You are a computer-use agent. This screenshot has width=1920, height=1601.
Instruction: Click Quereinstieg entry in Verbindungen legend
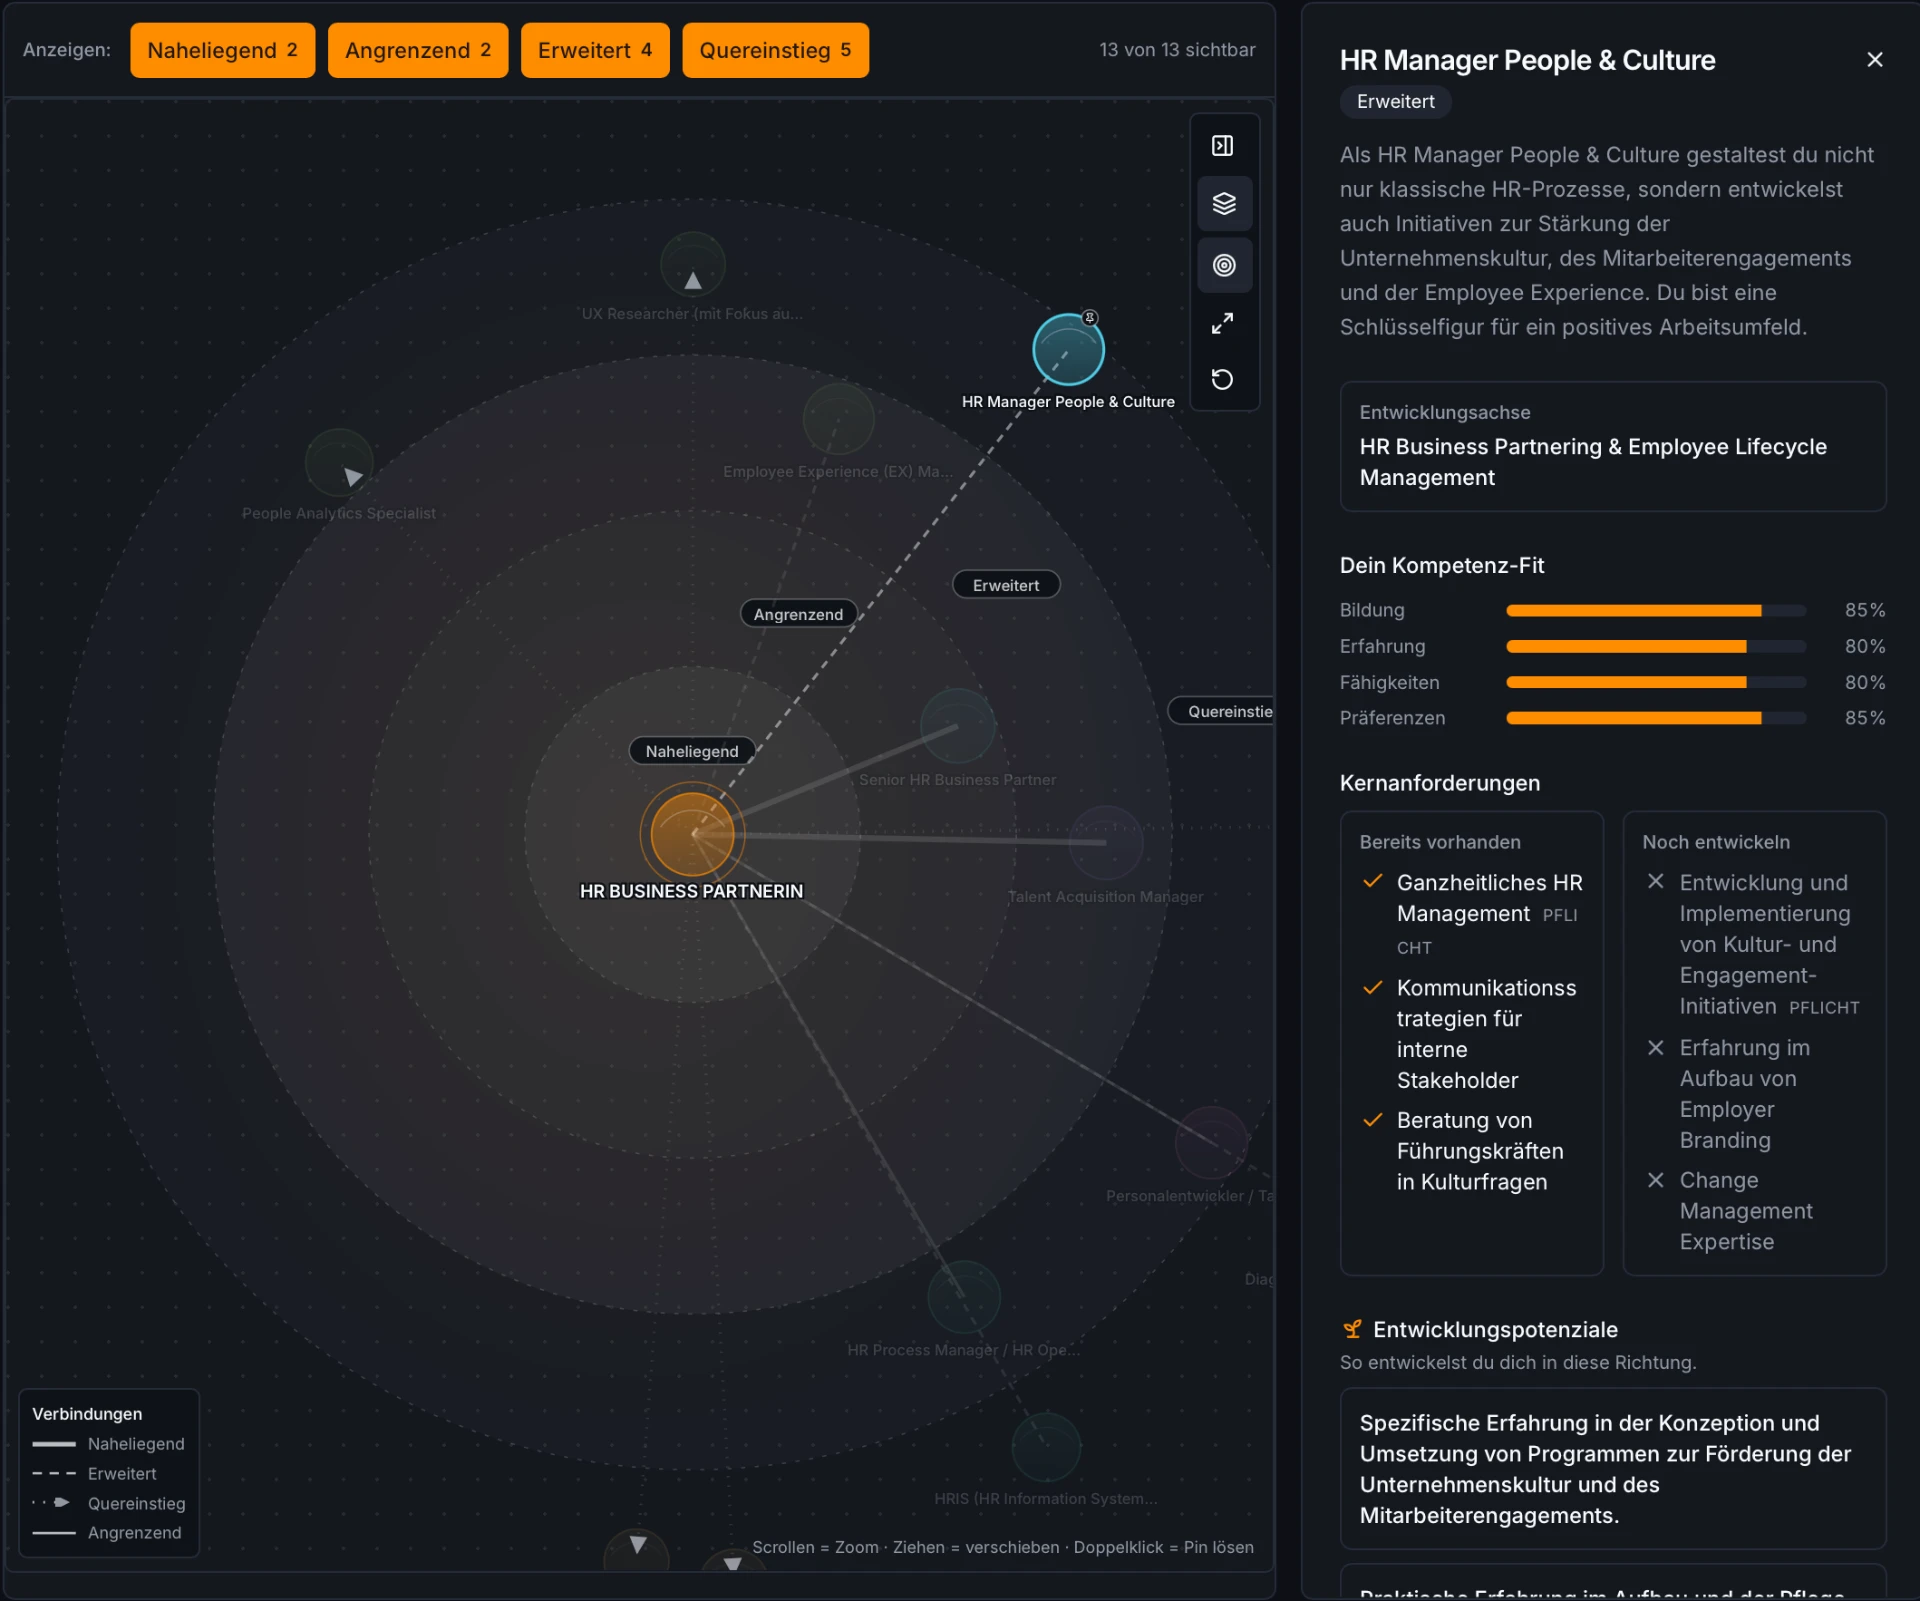pos(109,1503)
